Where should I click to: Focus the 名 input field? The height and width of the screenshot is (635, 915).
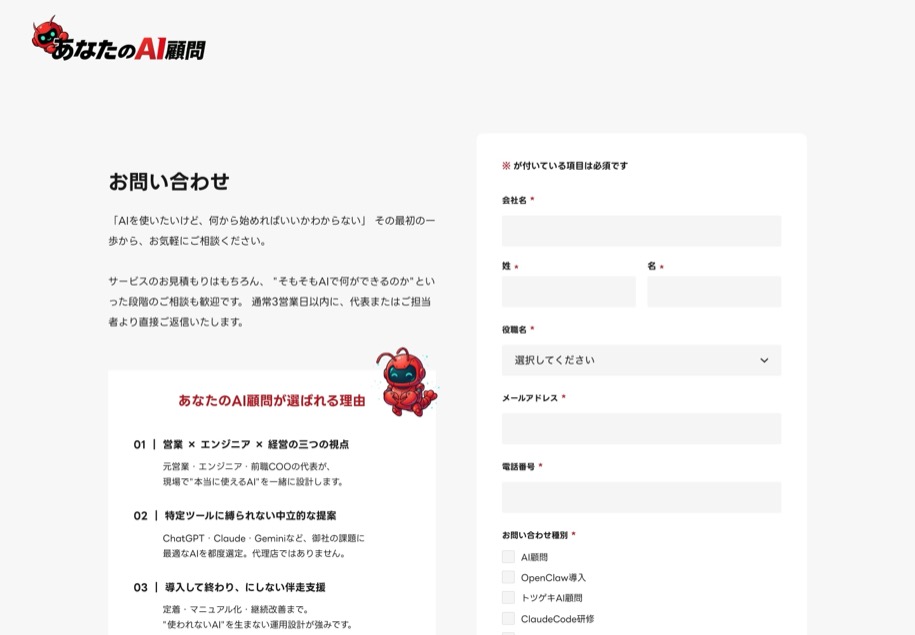(714, 292)
